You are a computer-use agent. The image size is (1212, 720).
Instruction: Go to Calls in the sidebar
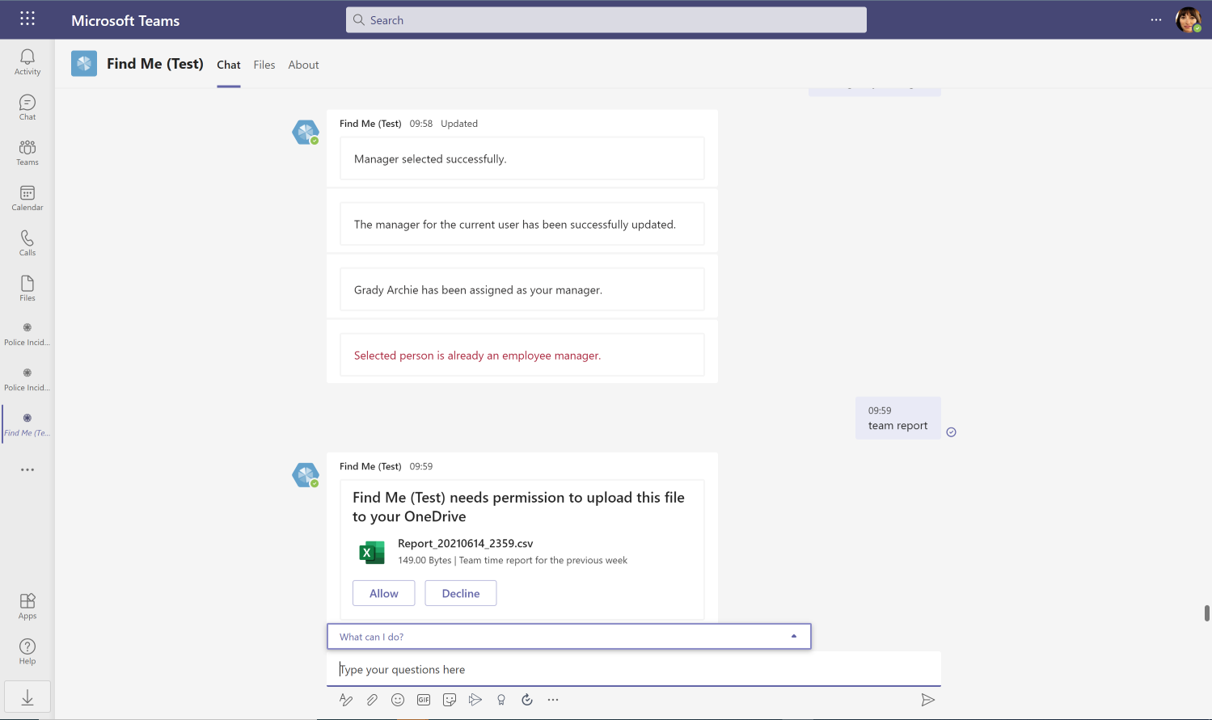[27, 243]
